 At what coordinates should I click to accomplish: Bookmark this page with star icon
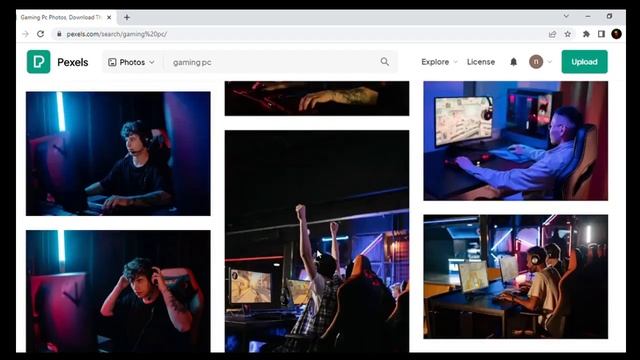[x=568, y=34]
